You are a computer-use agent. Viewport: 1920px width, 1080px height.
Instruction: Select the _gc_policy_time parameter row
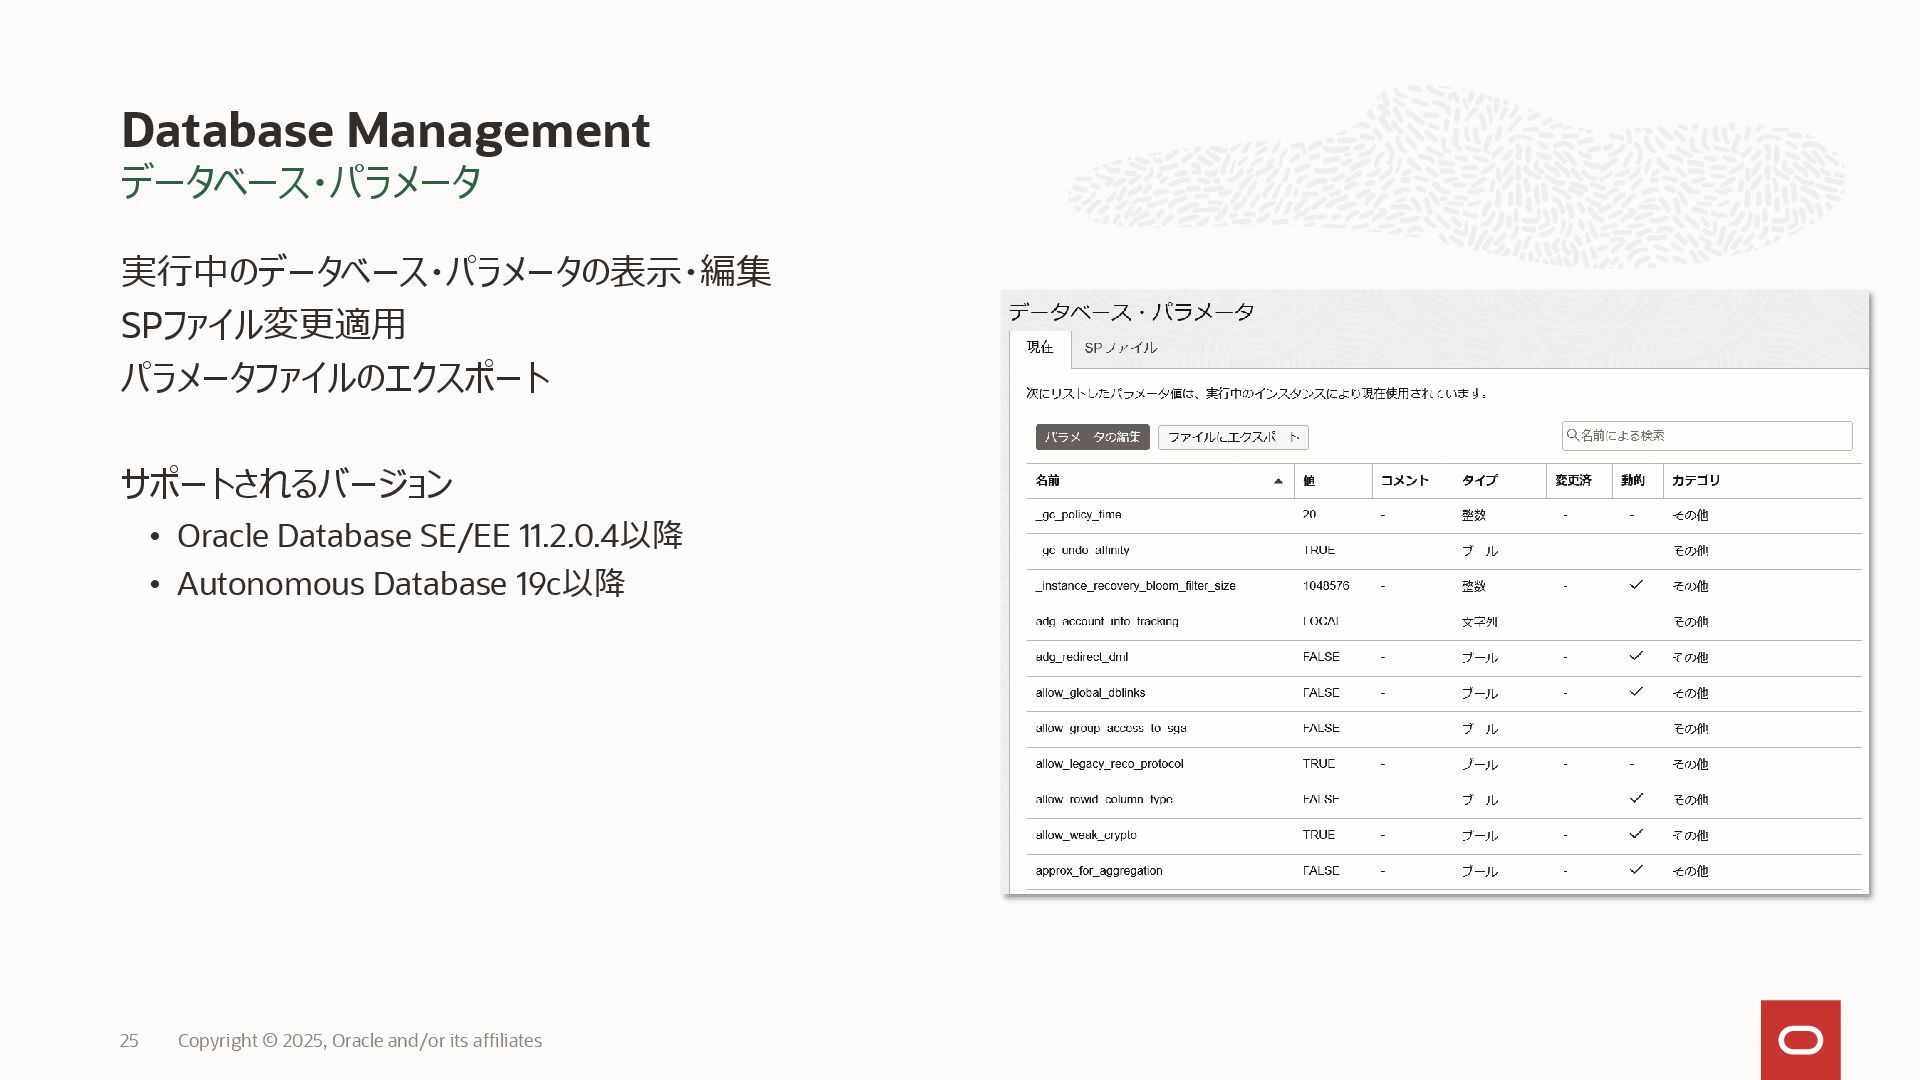point(1078,515)
